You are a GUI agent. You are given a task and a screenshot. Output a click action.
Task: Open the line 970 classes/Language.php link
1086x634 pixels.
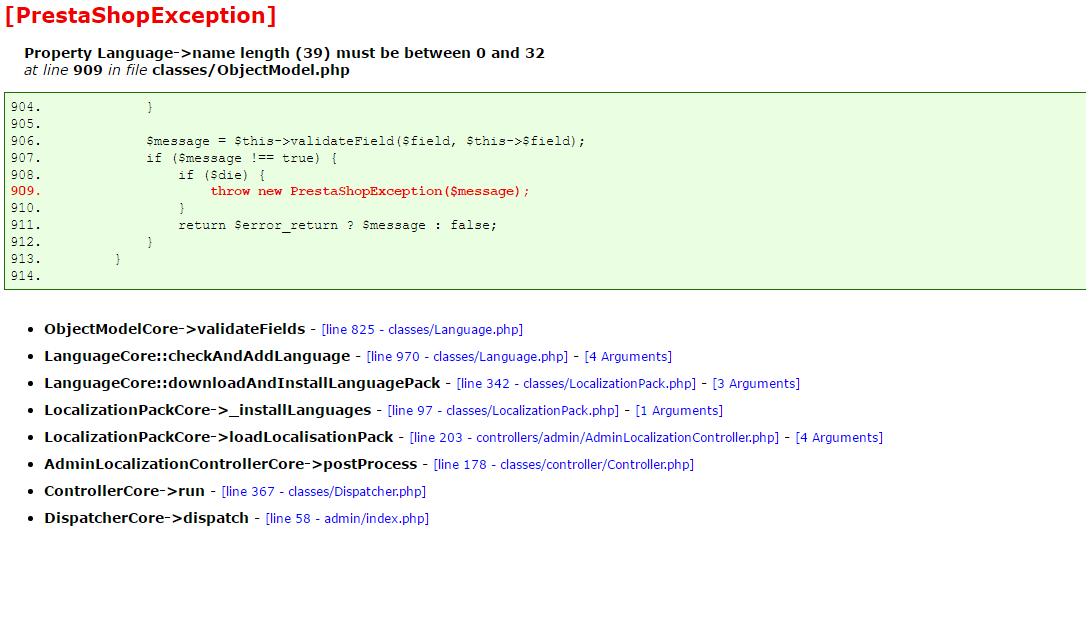[x=467, y=357]
